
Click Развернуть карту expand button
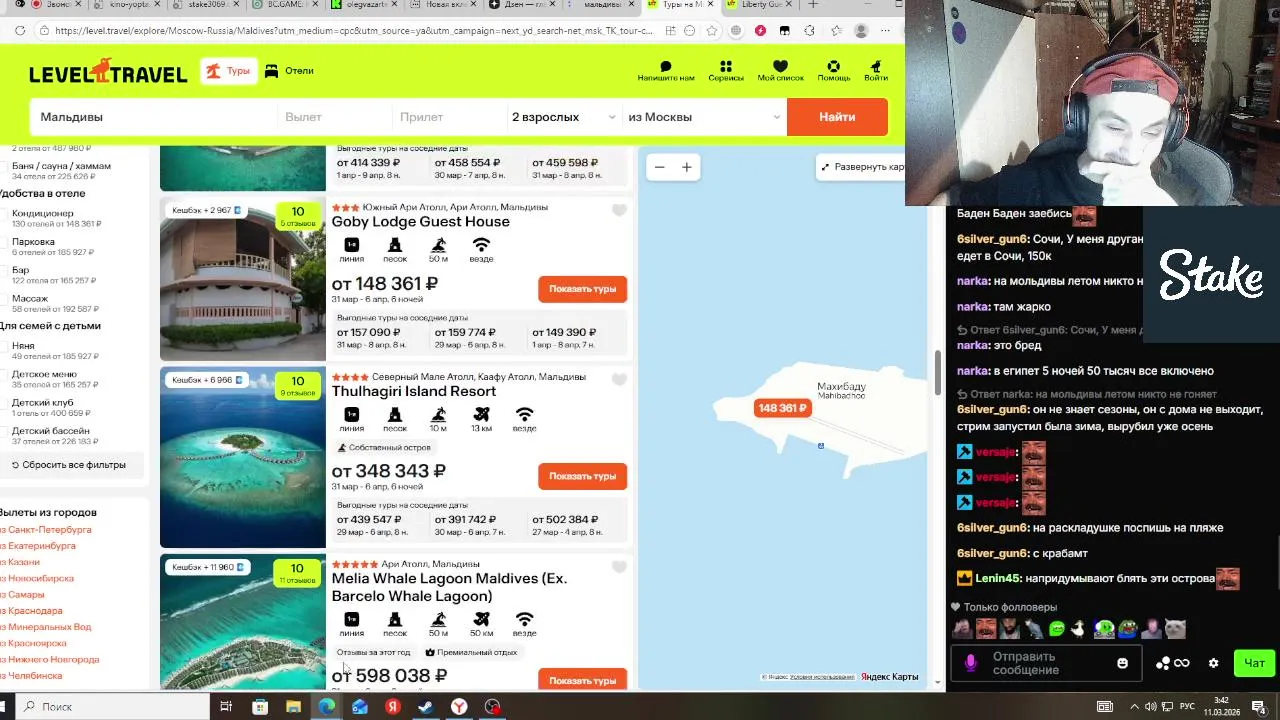(861, 167)
